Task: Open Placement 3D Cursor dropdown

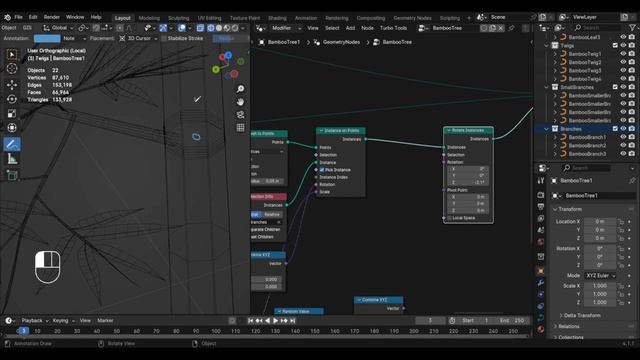Action: point(138,38)
